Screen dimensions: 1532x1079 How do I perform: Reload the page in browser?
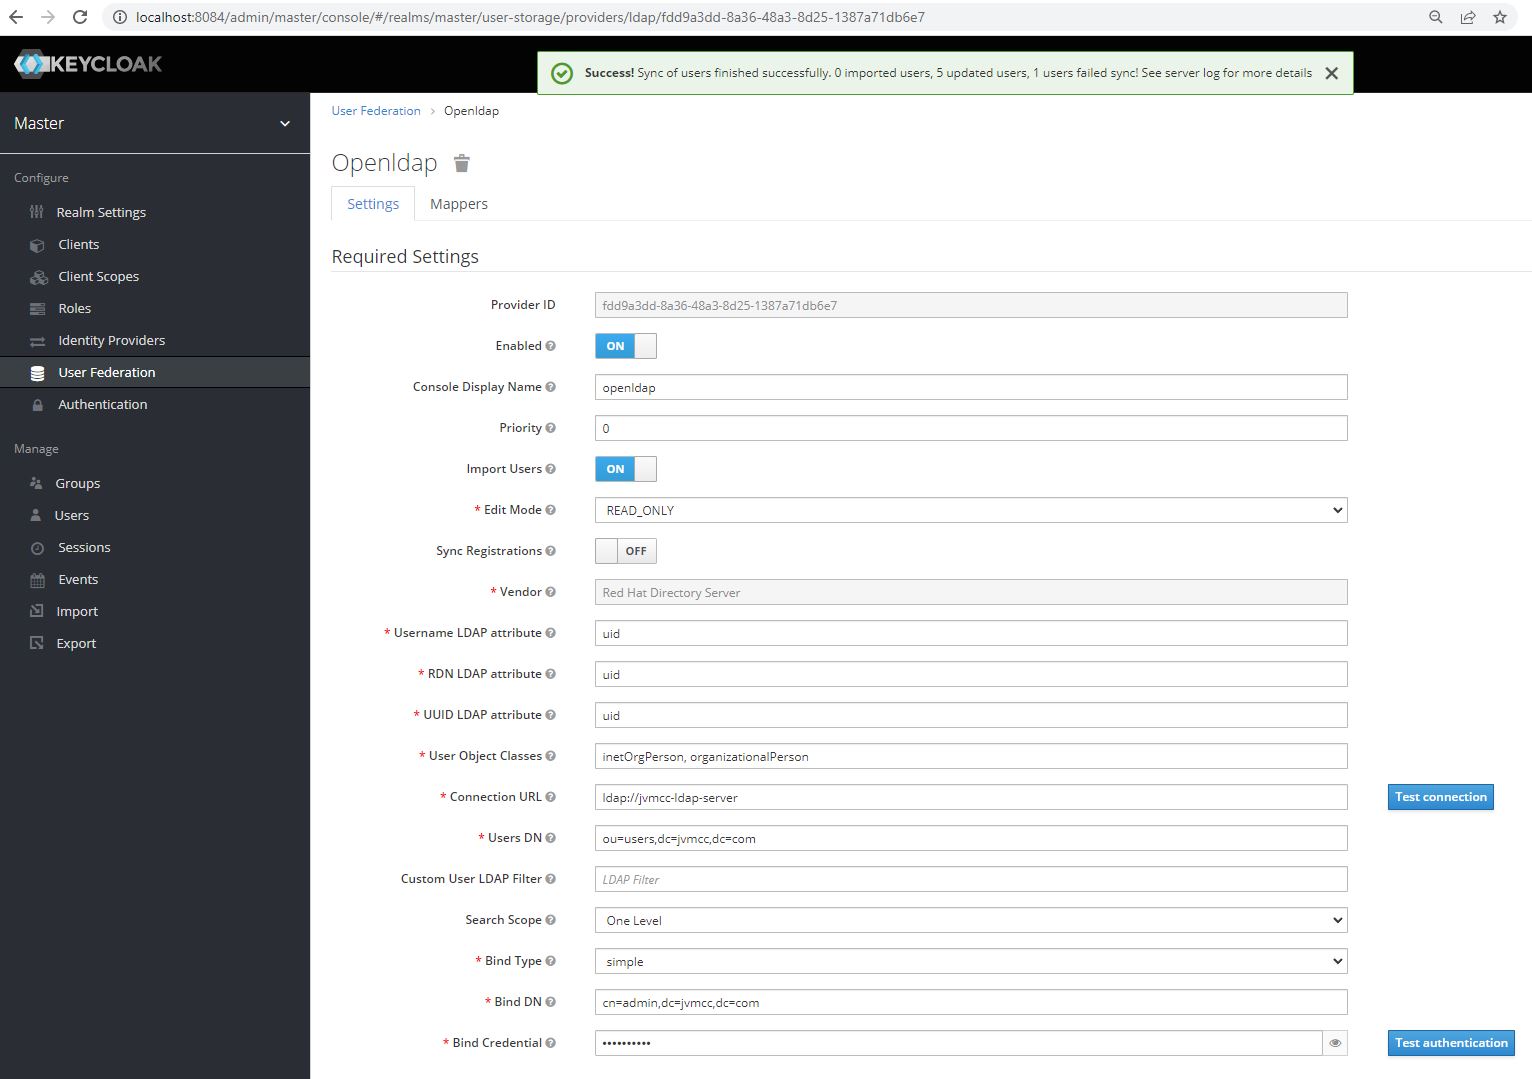[x=80, y=17]
